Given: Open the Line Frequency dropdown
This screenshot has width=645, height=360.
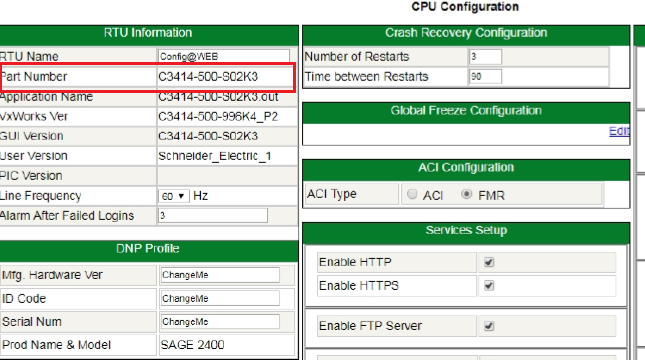Looking at the screenshot, I should 173,196.
